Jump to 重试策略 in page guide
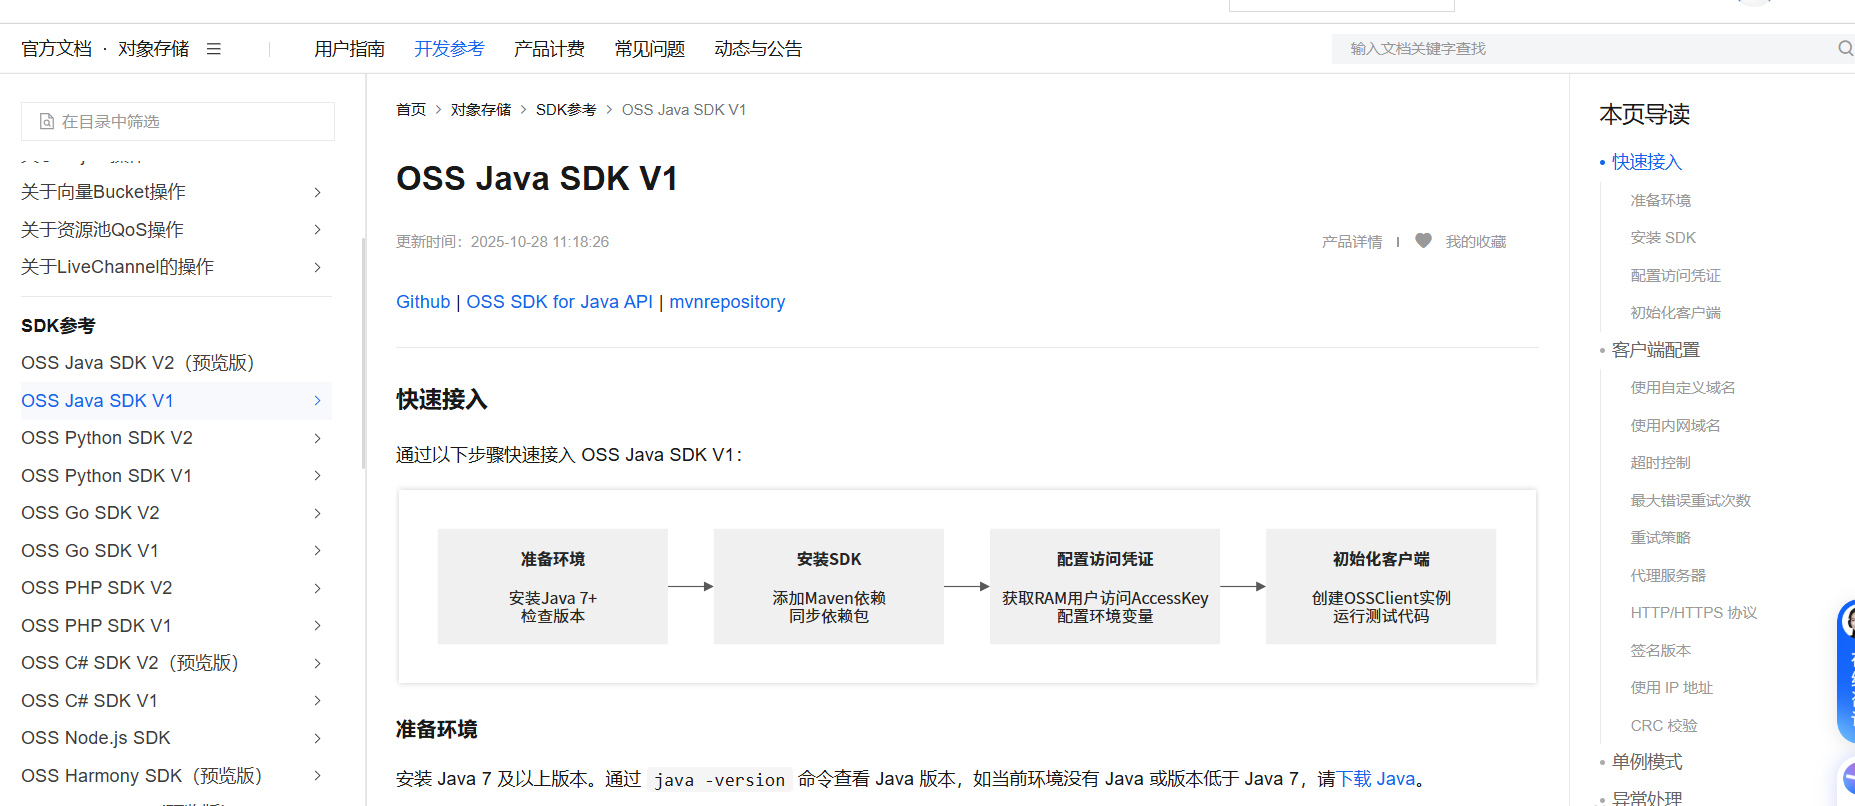Image resolution: width=1855 pixels, height=806 pixels. [x=1661, y=538]
